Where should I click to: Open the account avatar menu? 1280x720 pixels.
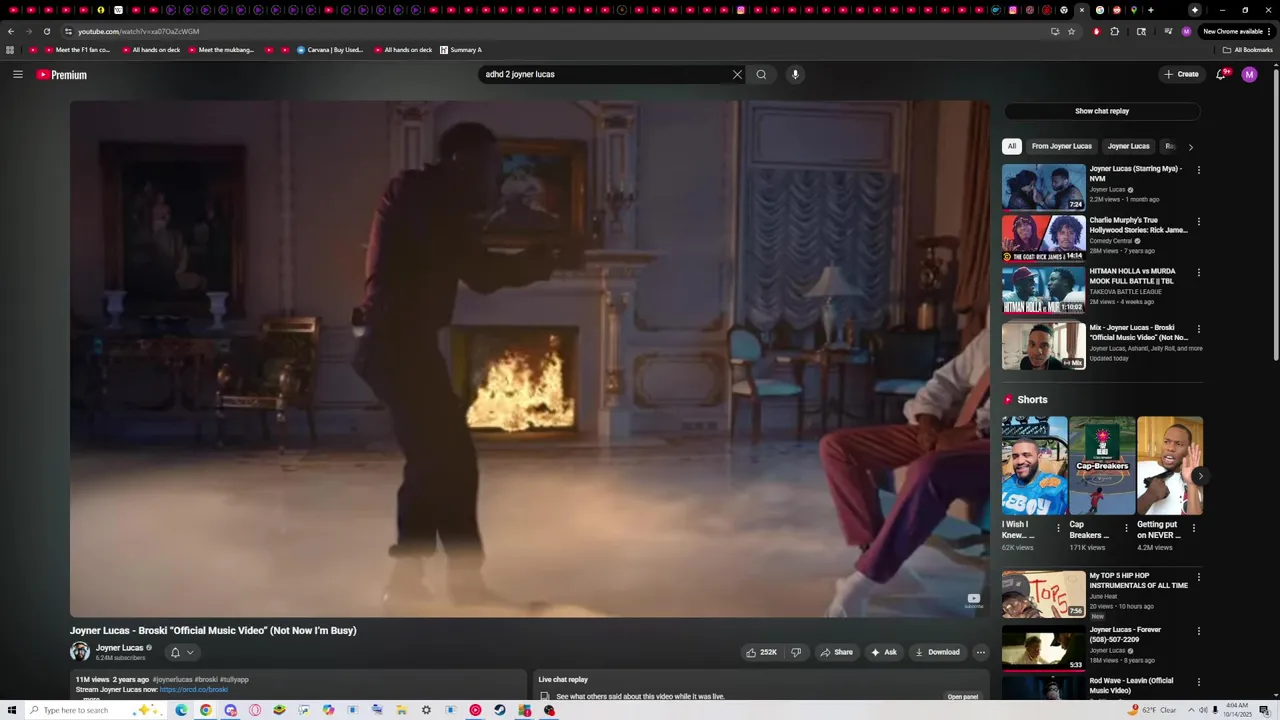tap(1249, 74)
